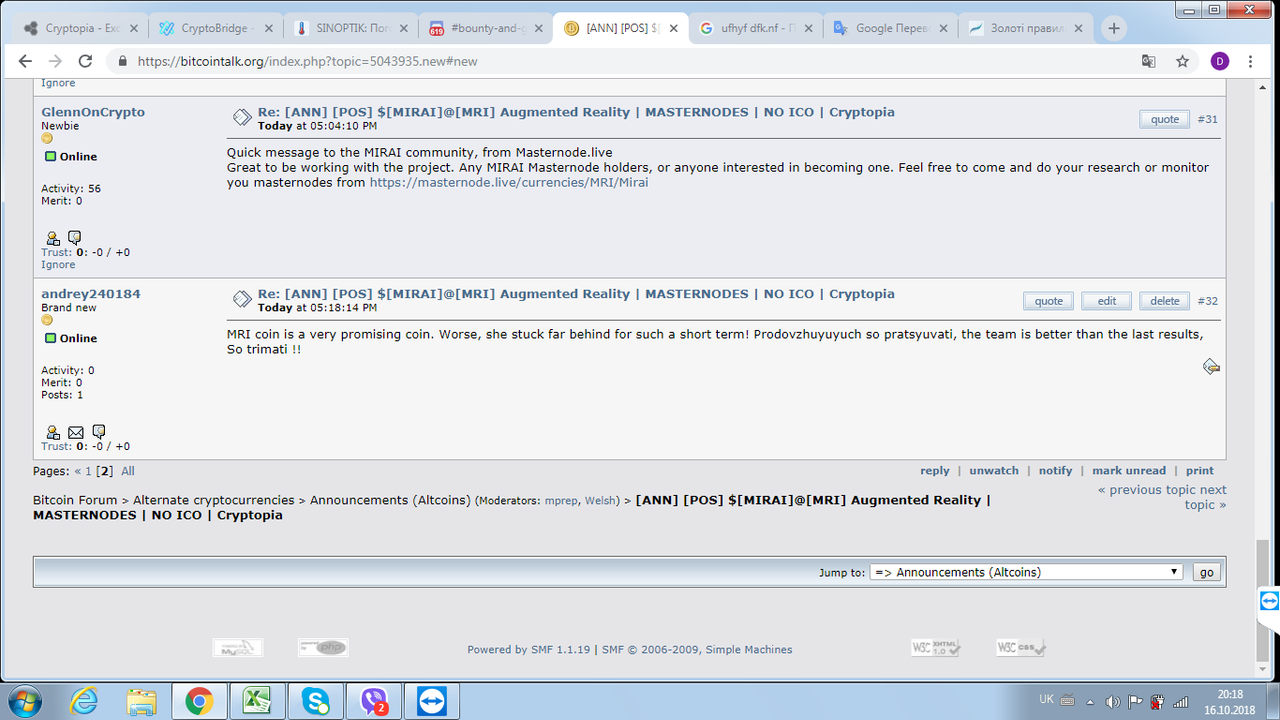Click the Valid XHTML 1.0 badge
Image resolution: width=1280 pixels, height=720 pixels.
pyautogui.click(x=936, y=648)
